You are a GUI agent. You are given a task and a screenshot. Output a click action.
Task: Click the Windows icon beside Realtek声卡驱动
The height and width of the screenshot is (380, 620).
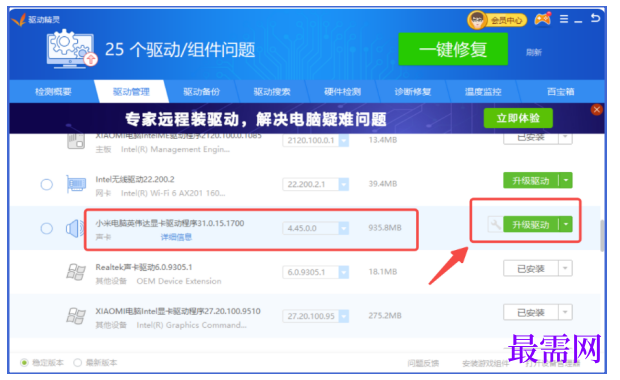click(76, 272)
